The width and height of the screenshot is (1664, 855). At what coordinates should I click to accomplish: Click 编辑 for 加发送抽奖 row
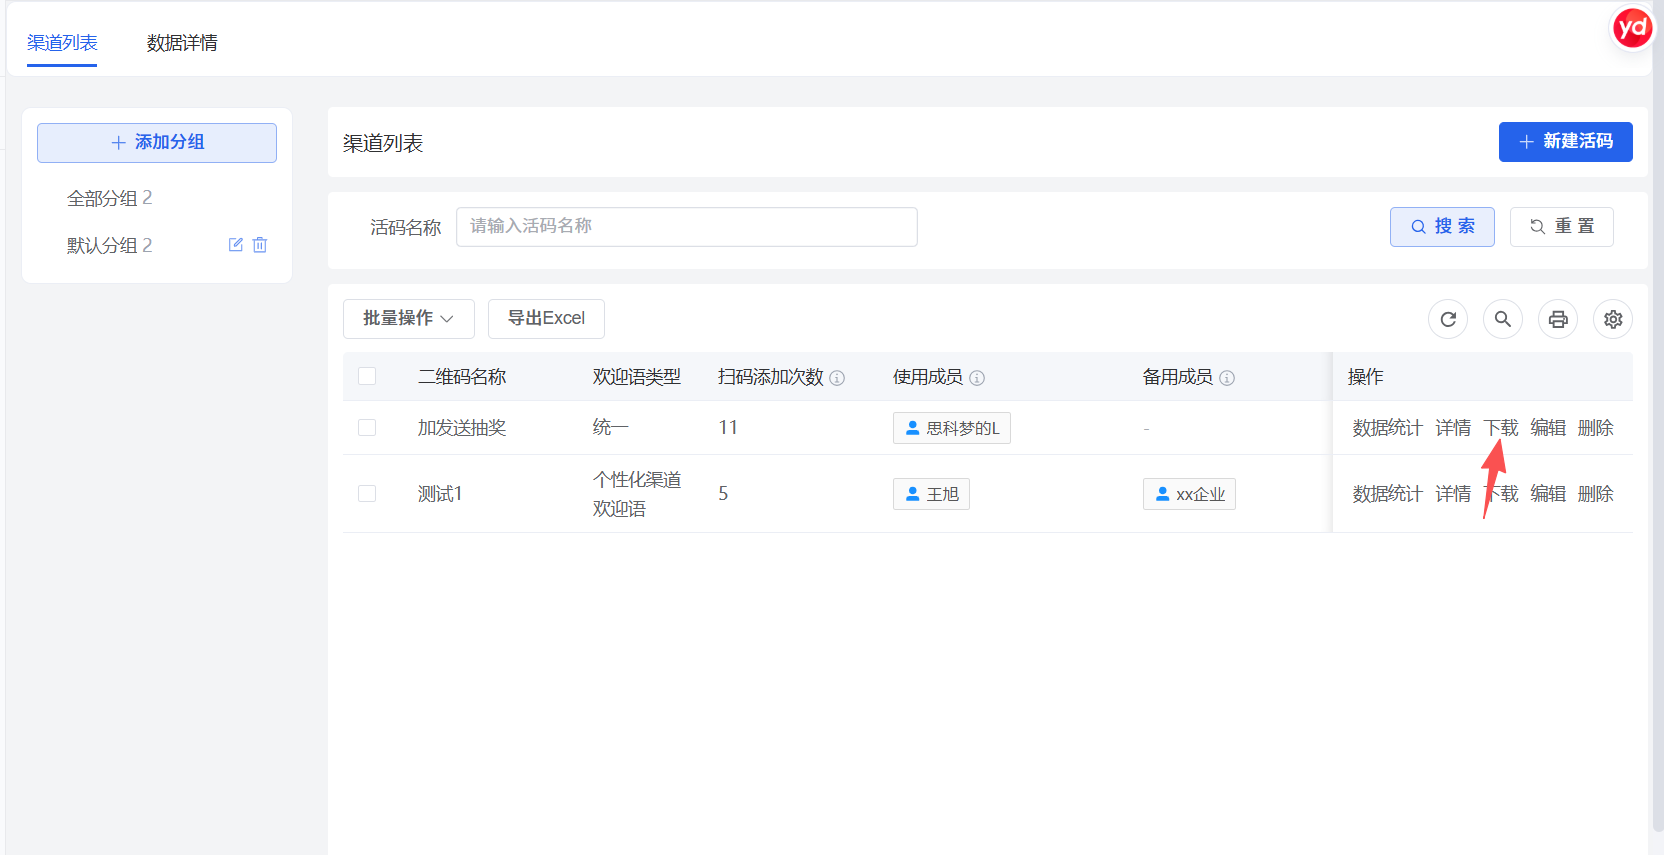[x=1548, y=428]
